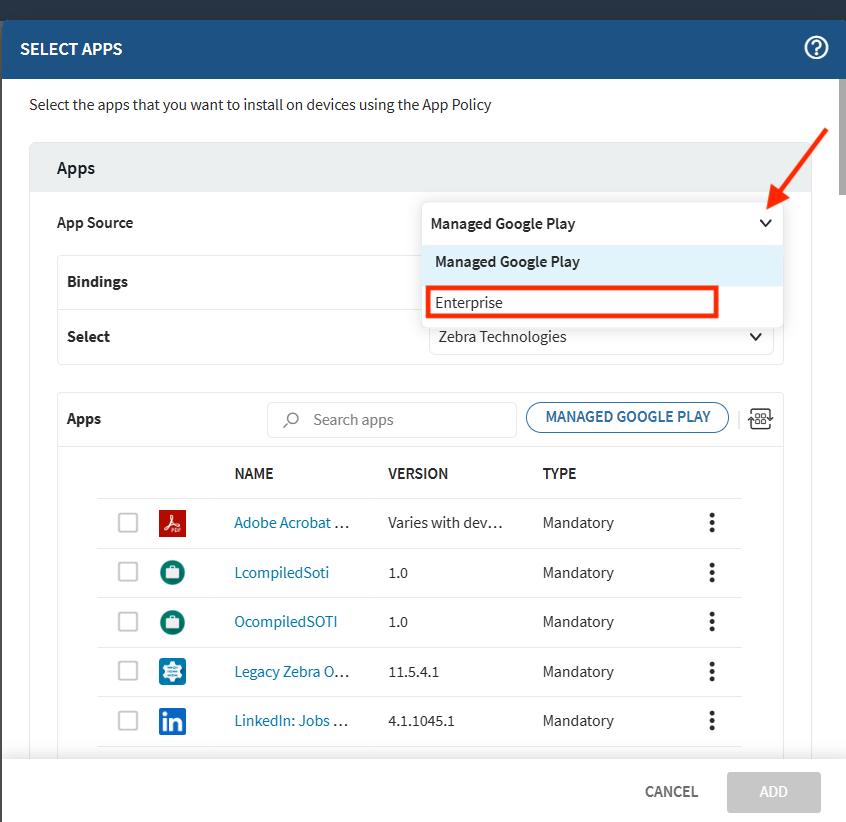
Task: Click the MANAGED GOOGLE PLAY button
Action: [x=628, y=418]
